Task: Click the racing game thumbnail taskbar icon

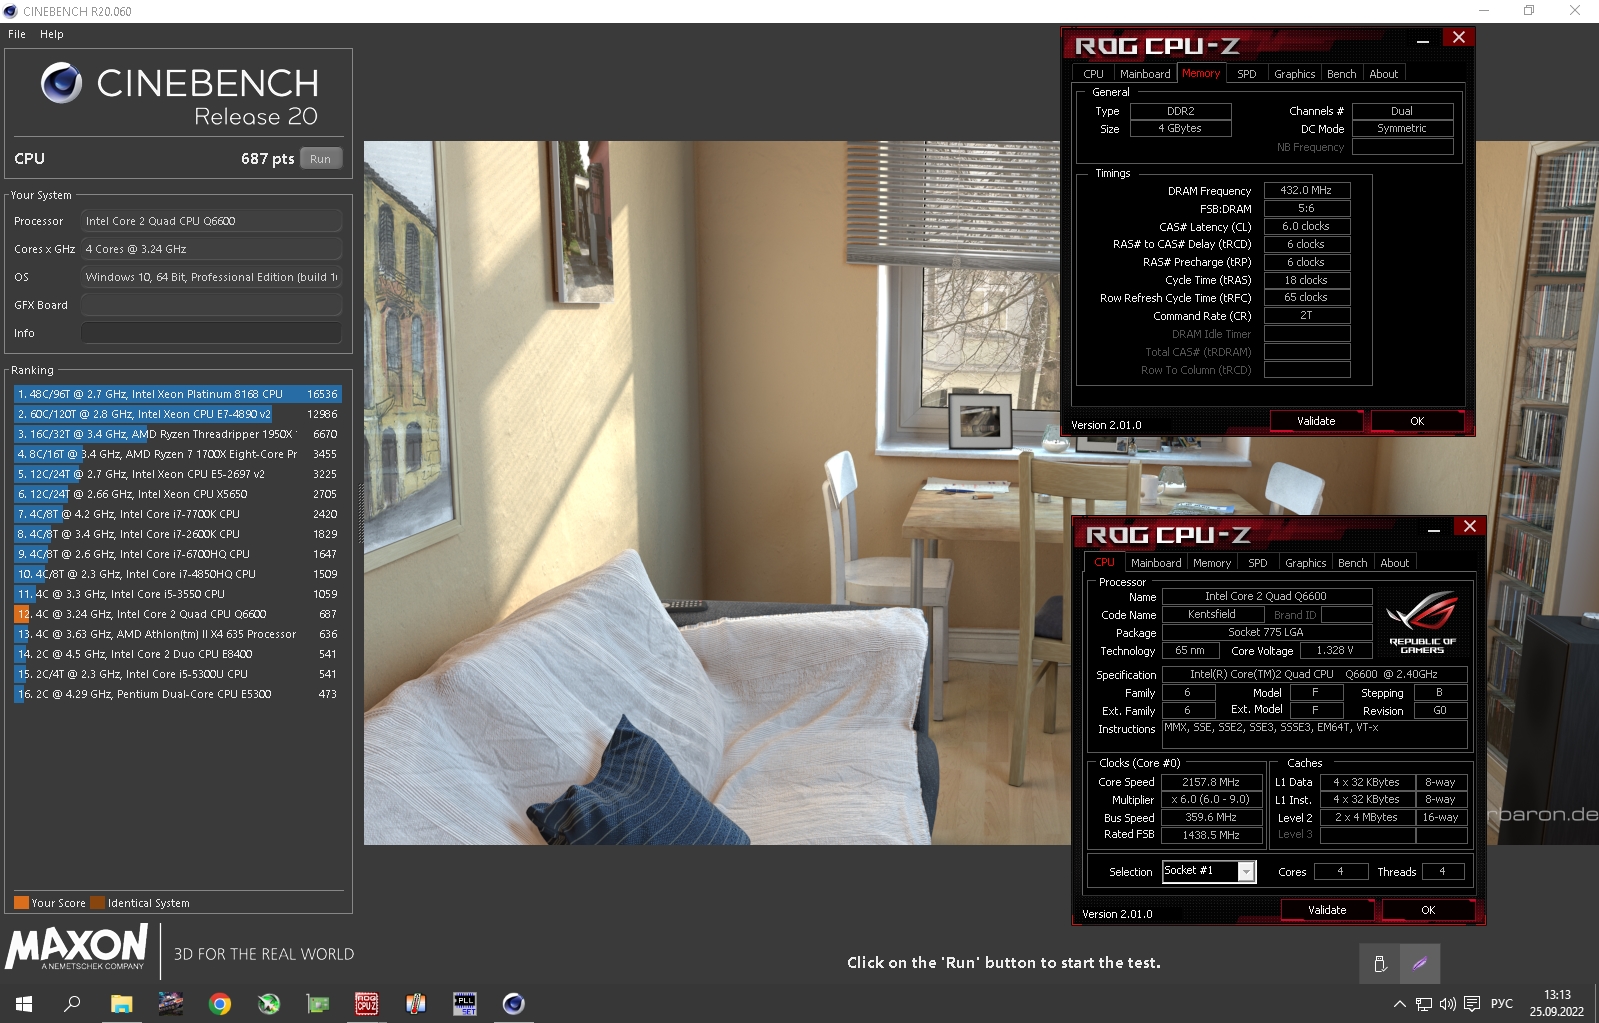Action: coord(170,1003)
